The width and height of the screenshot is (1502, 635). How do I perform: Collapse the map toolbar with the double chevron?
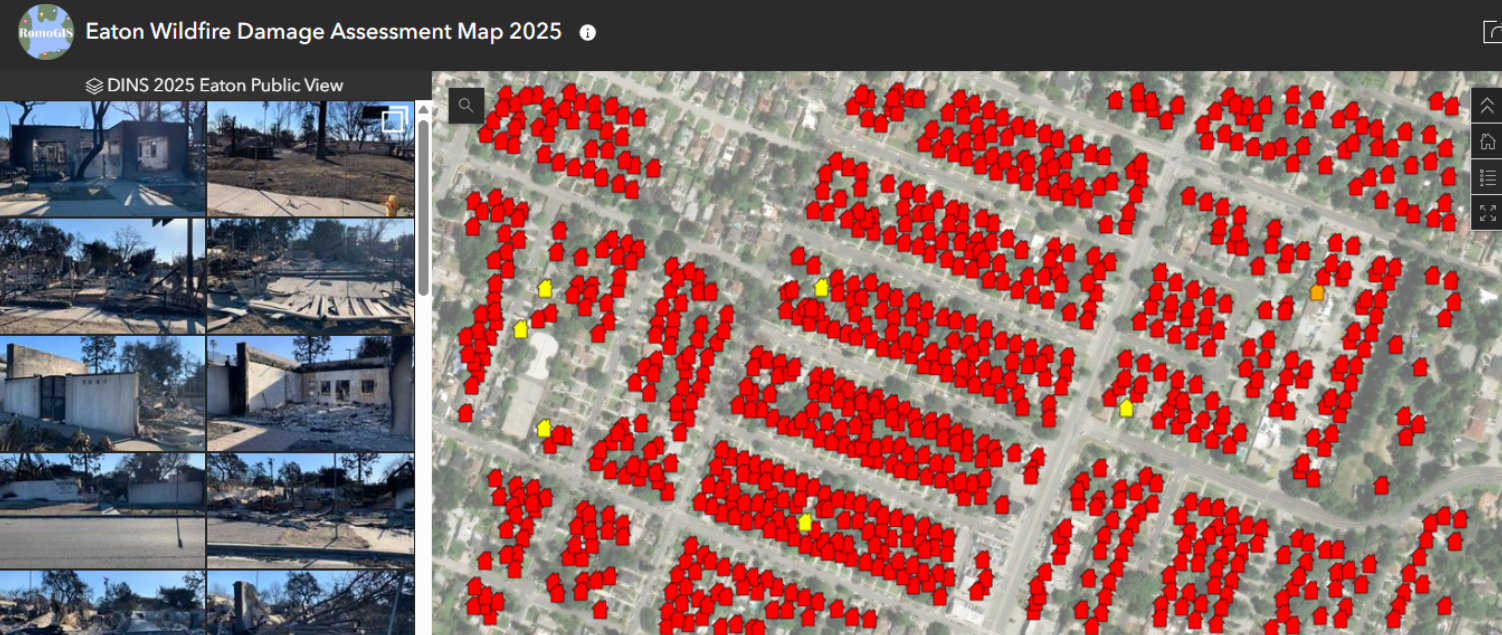point(1487,105)
